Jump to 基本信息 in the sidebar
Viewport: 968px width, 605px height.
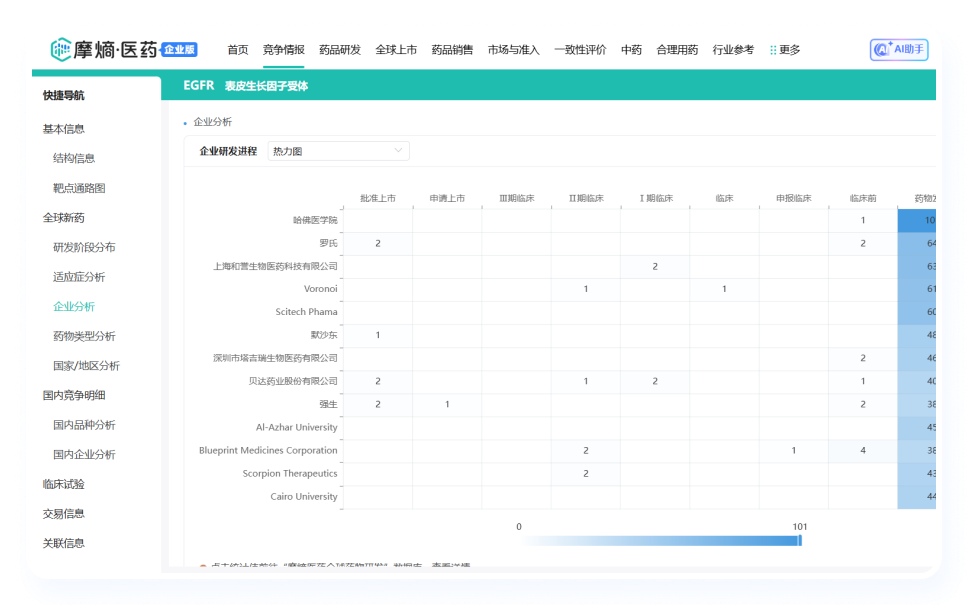[x=64, y=129]
